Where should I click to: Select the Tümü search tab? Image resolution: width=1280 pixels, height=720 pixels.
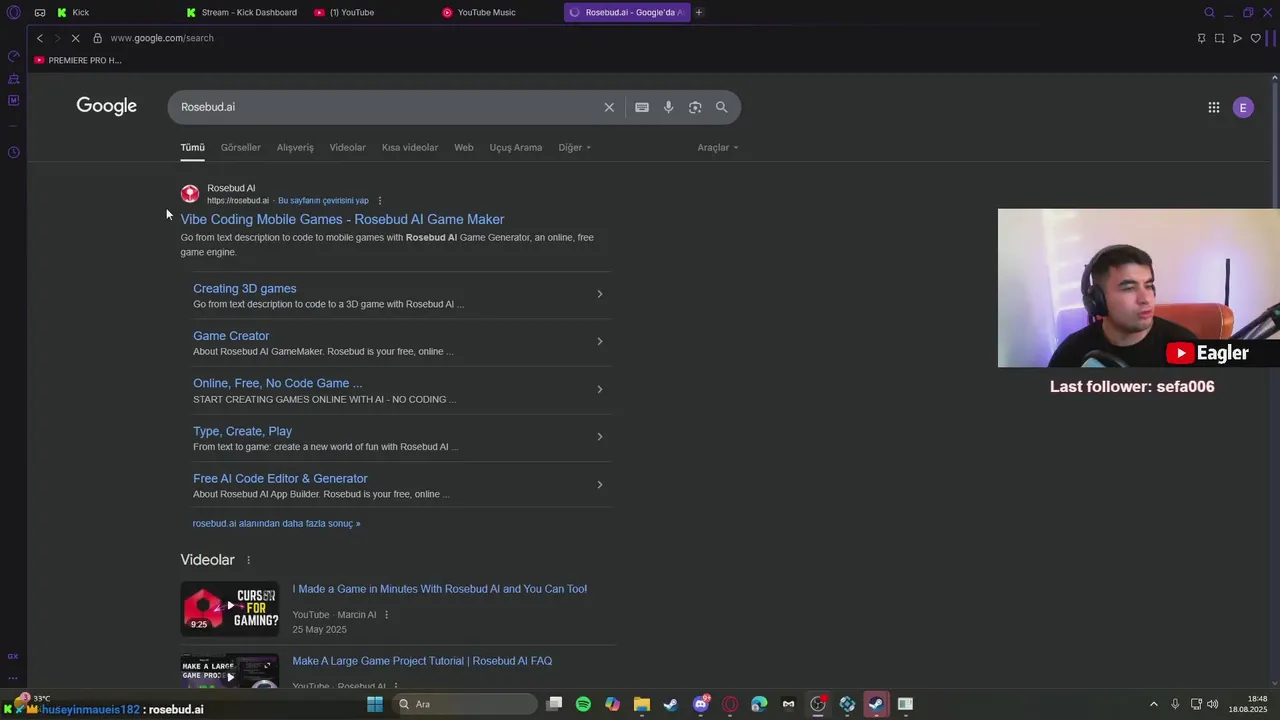(192, 147)
